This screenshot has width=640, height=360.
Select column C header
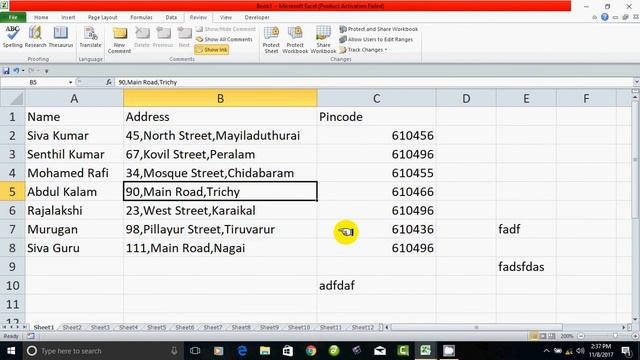coord(376,98)
